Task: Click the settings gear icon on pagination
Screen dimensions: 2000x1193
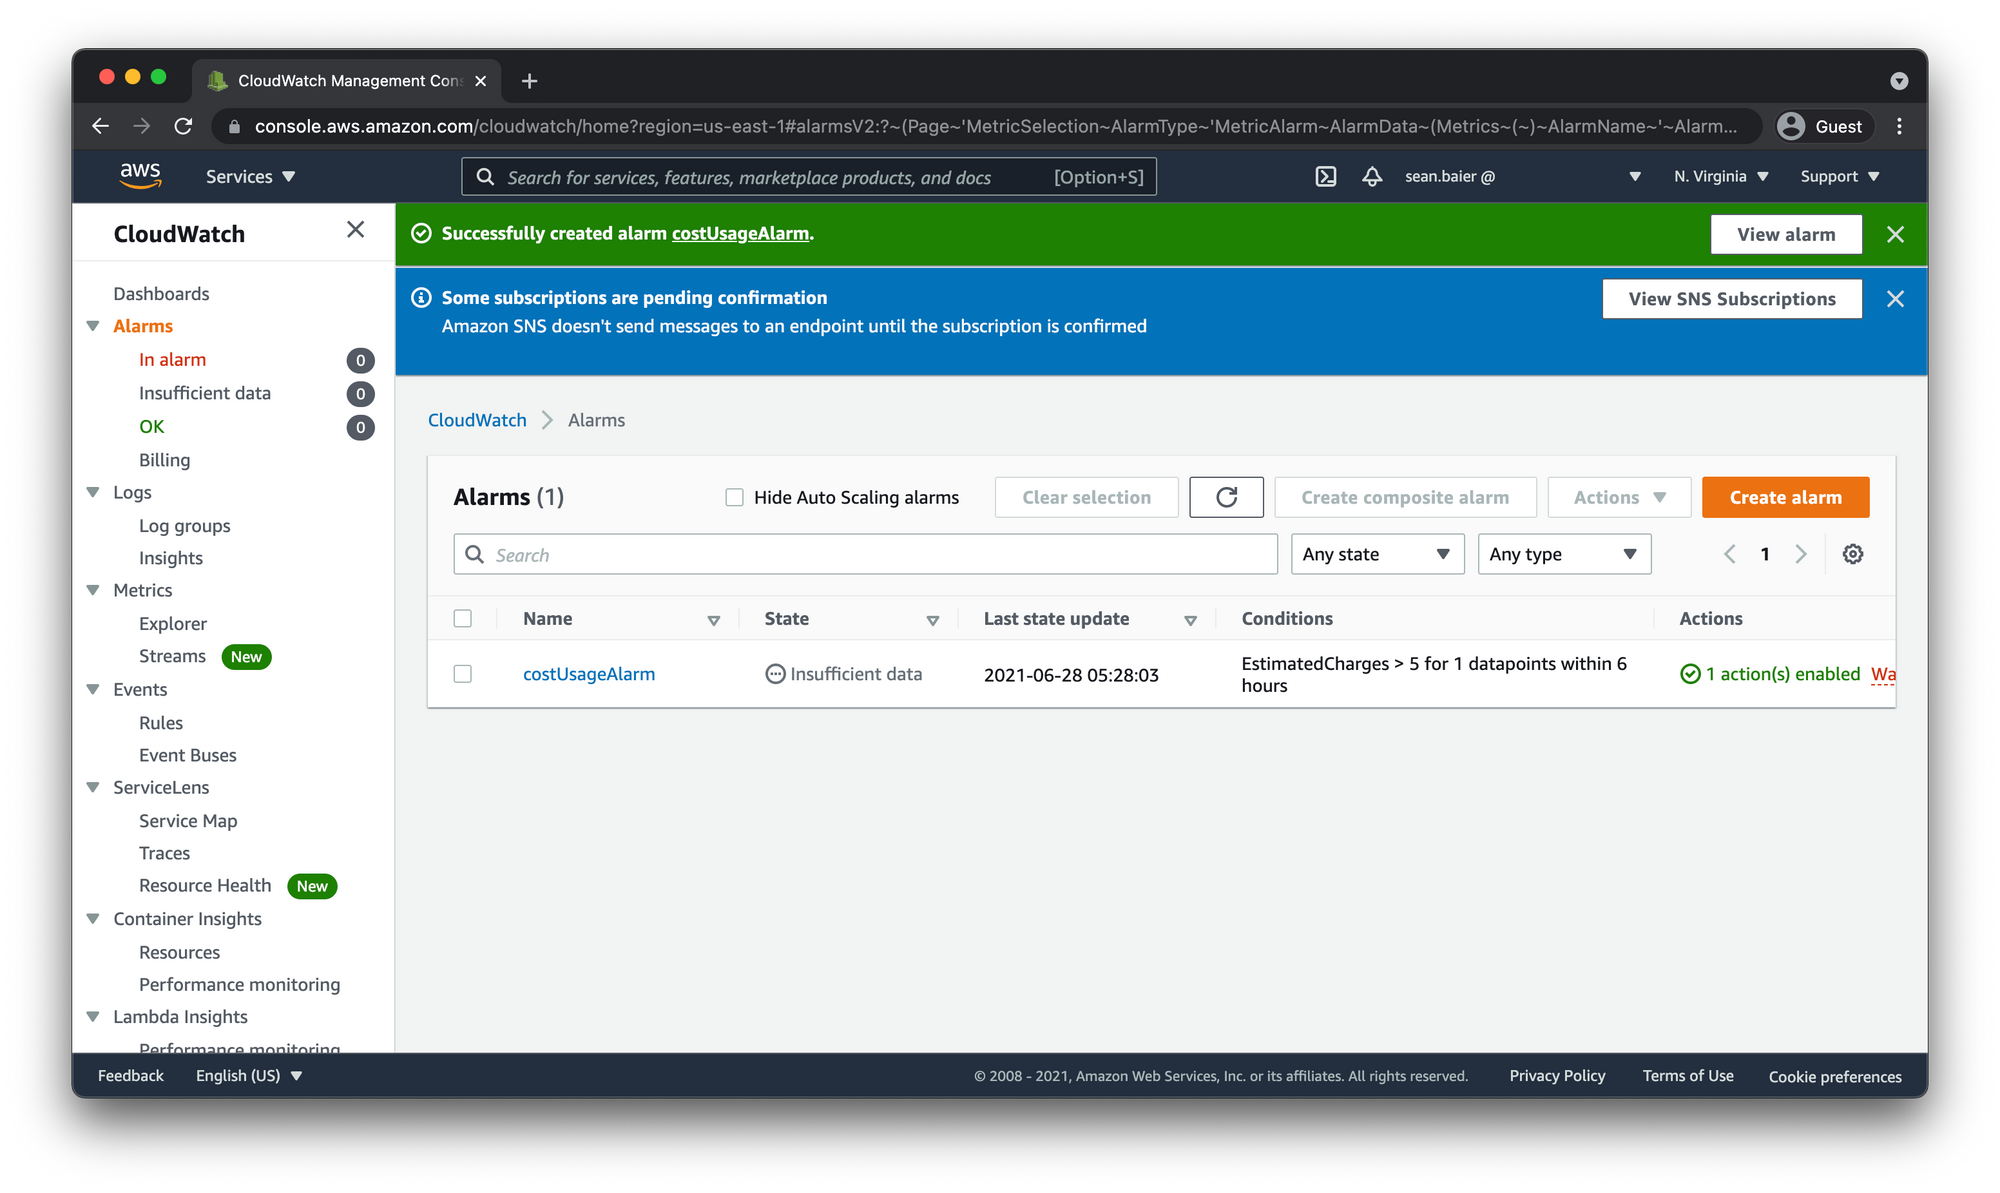Action: (1854, 554)
